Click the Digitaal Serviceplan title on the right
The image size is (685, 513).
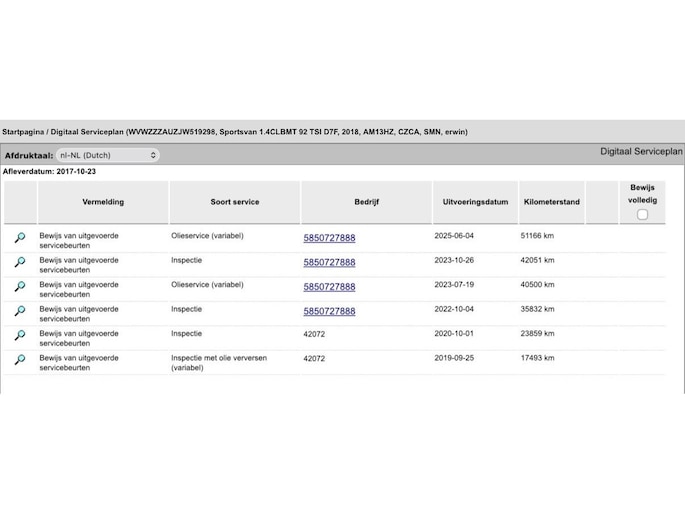(x=641, y=151)
